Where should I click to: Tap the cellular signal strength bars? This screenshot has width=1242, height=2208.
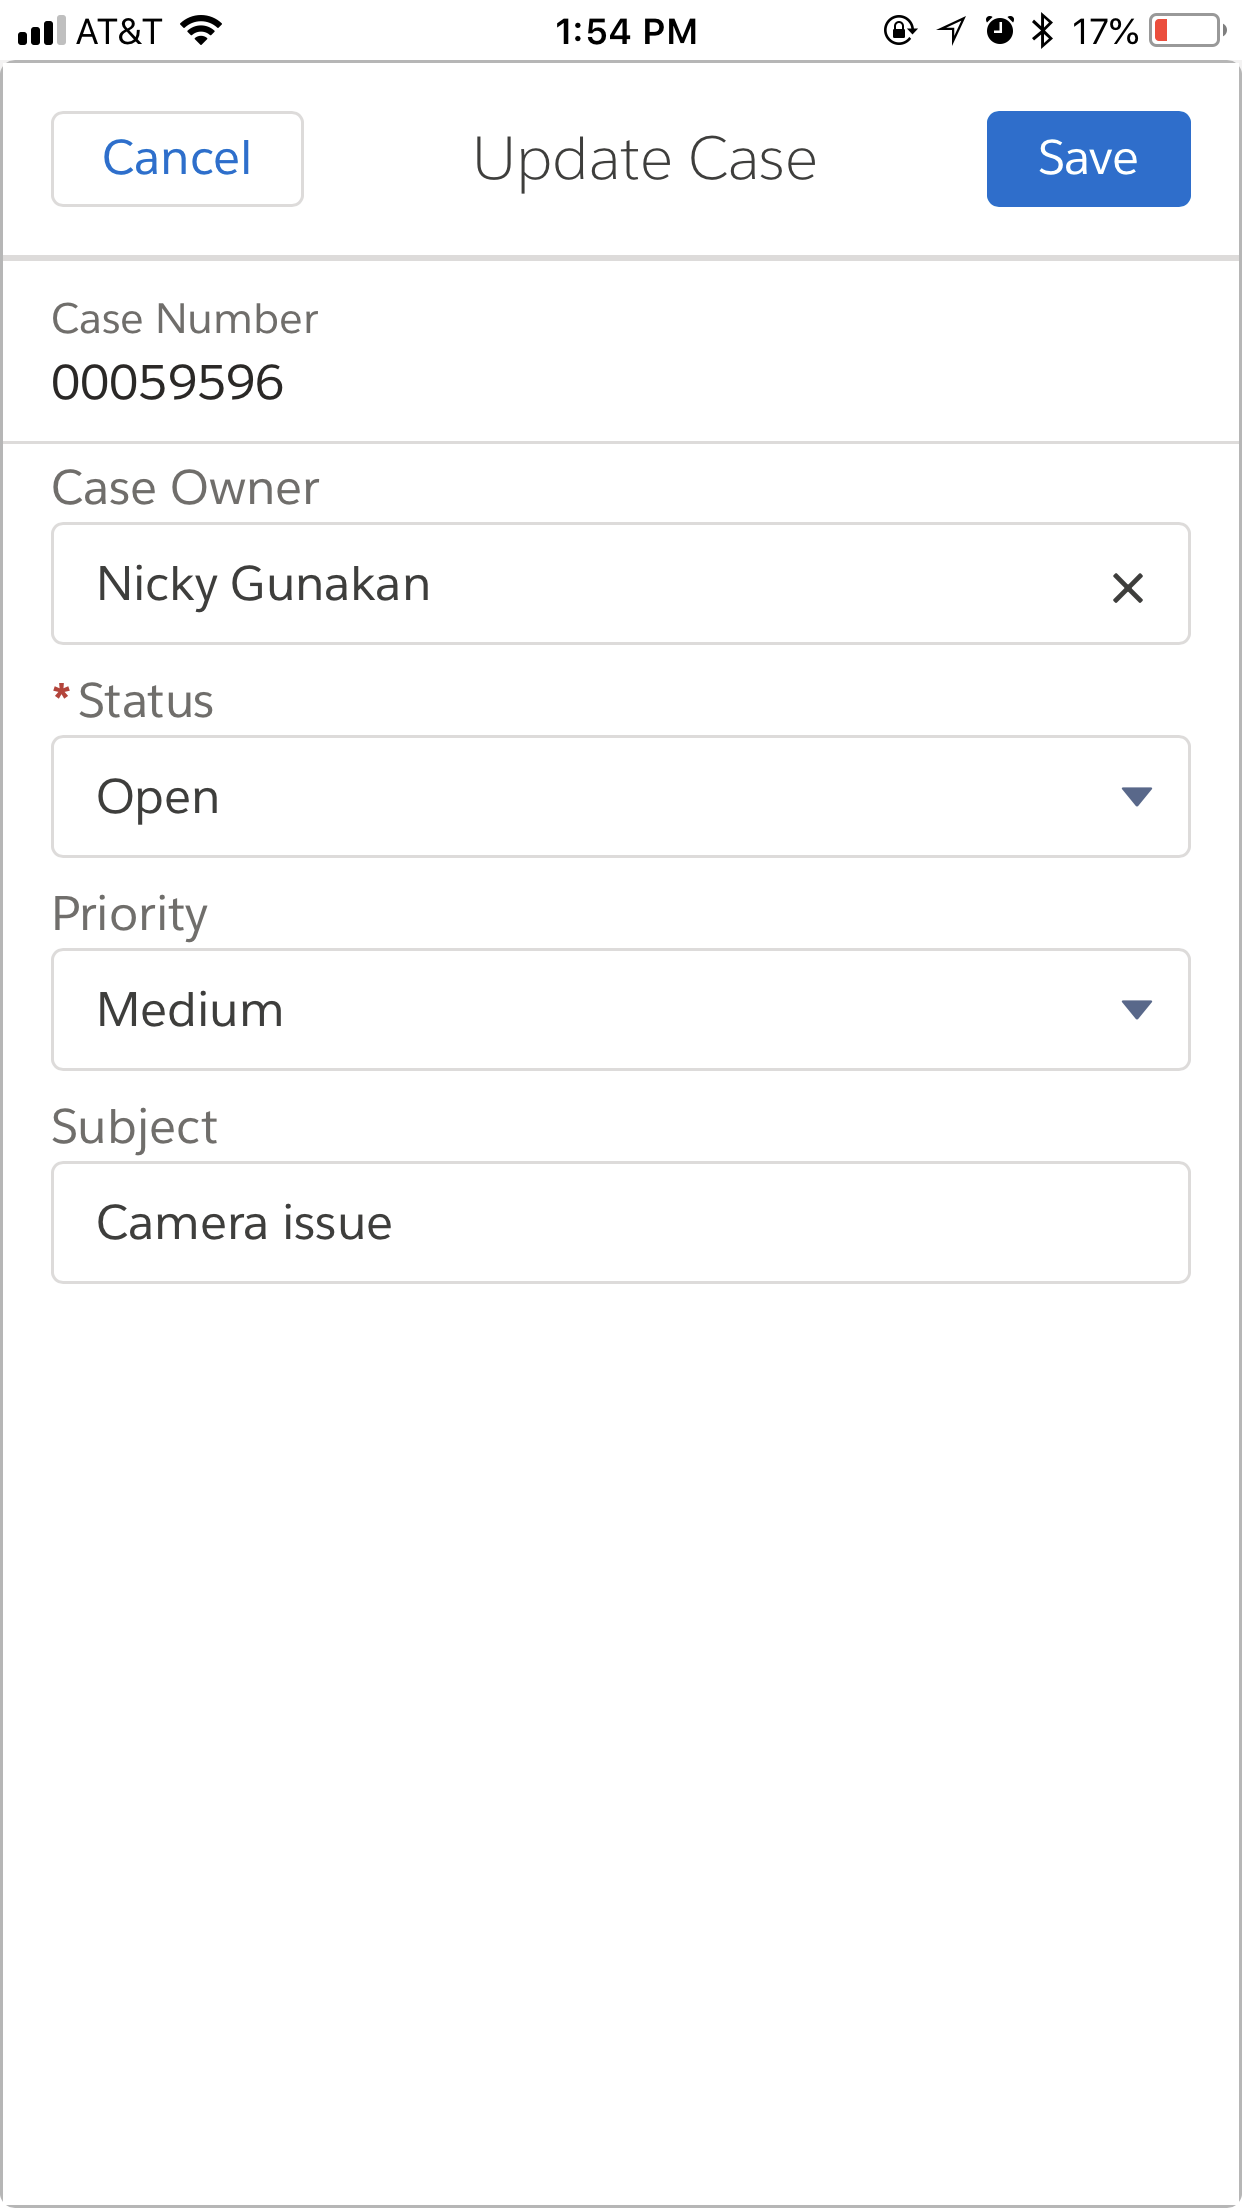pos(41,31)
